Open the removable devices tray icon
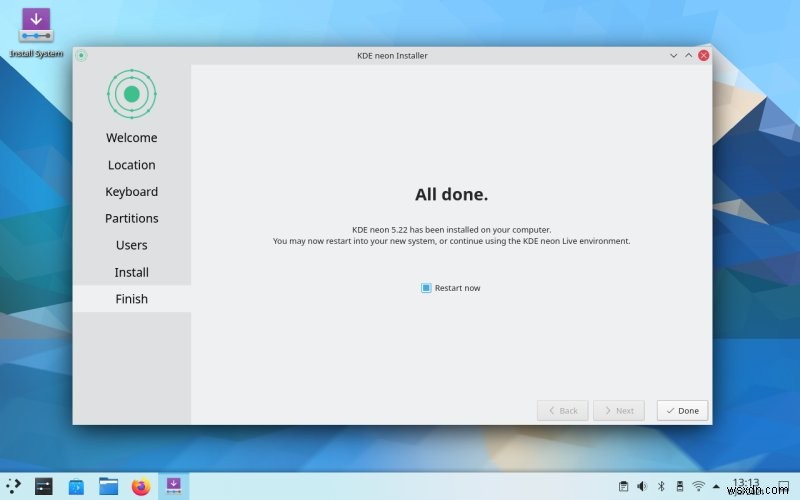Screen dimensions: 800x500 point(680,486)
